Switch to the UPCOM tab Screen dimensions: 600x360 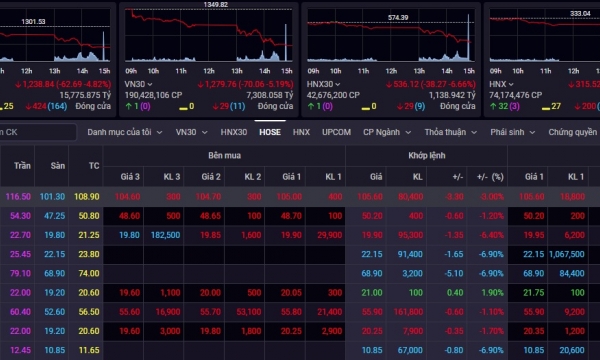(336, 132)
